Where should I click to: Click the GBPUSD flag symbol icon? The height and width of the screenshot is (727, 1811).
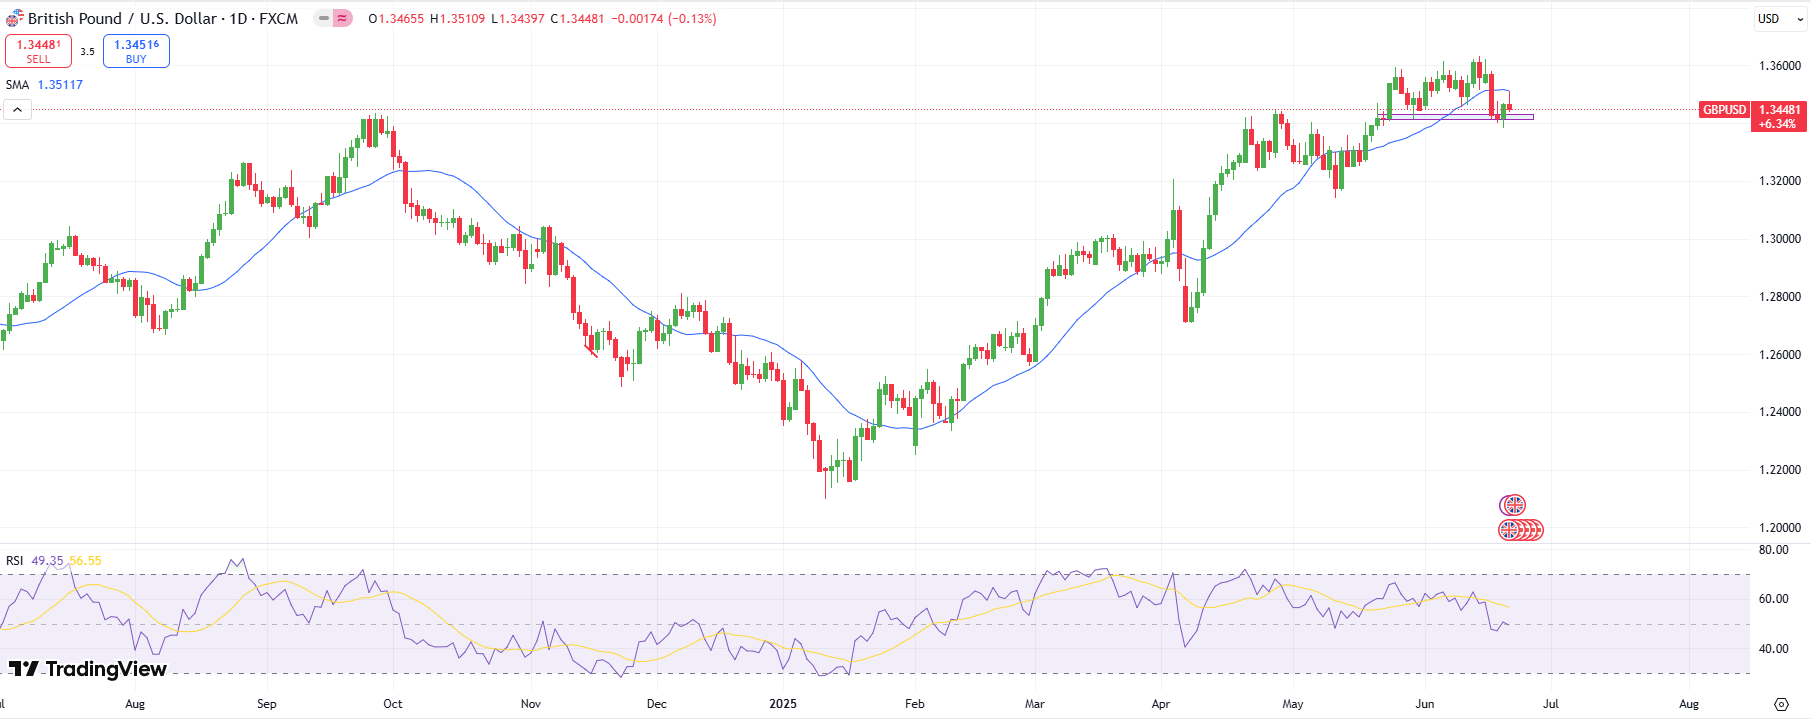pyautogui.click(x=14, y=18)
